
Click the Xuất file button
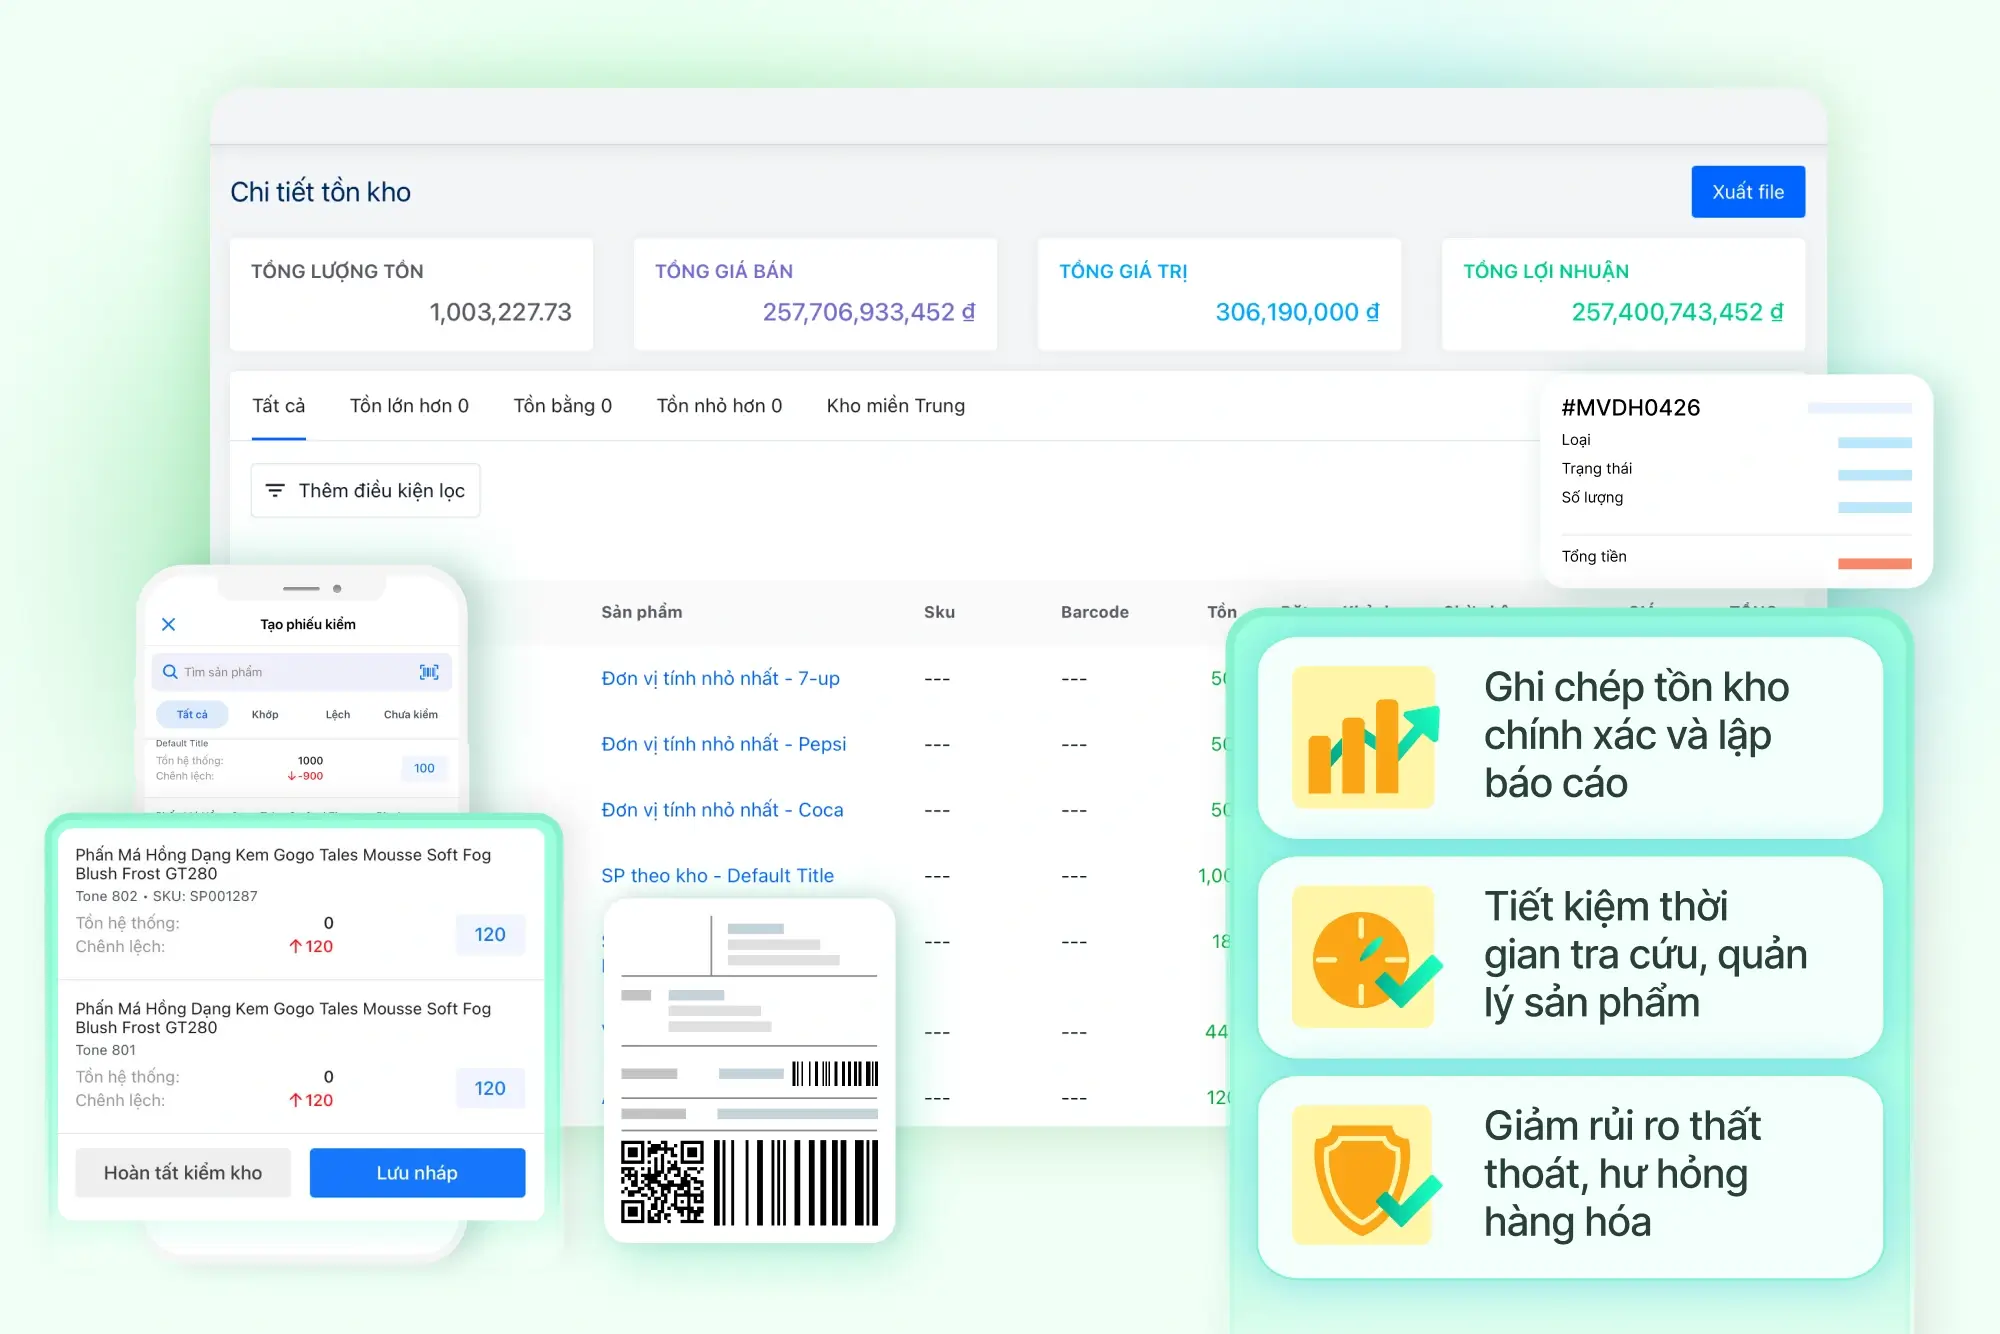coord(1748,191)
